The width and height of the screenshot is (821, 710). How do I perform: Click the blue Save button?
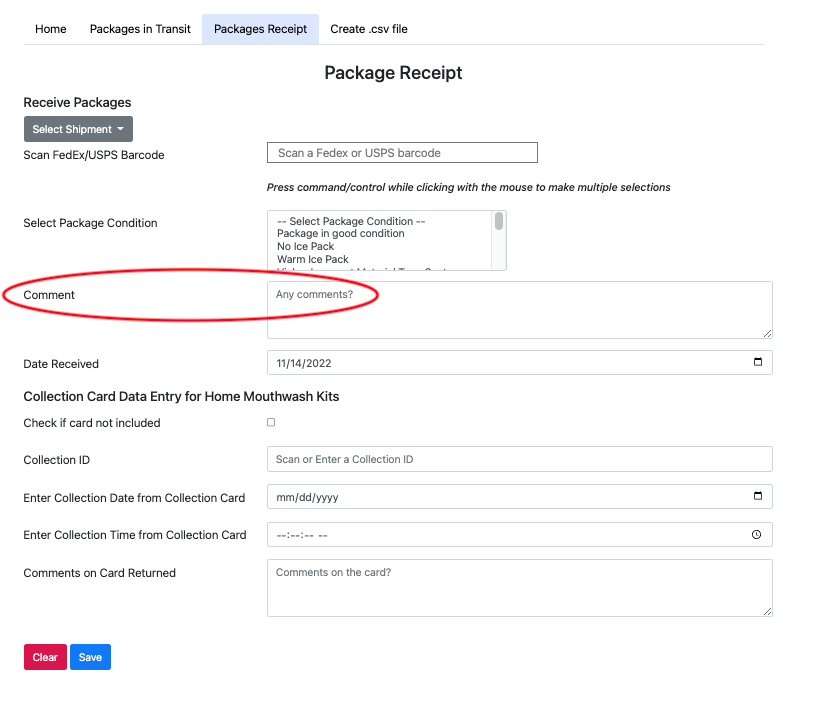click(90, 657)
